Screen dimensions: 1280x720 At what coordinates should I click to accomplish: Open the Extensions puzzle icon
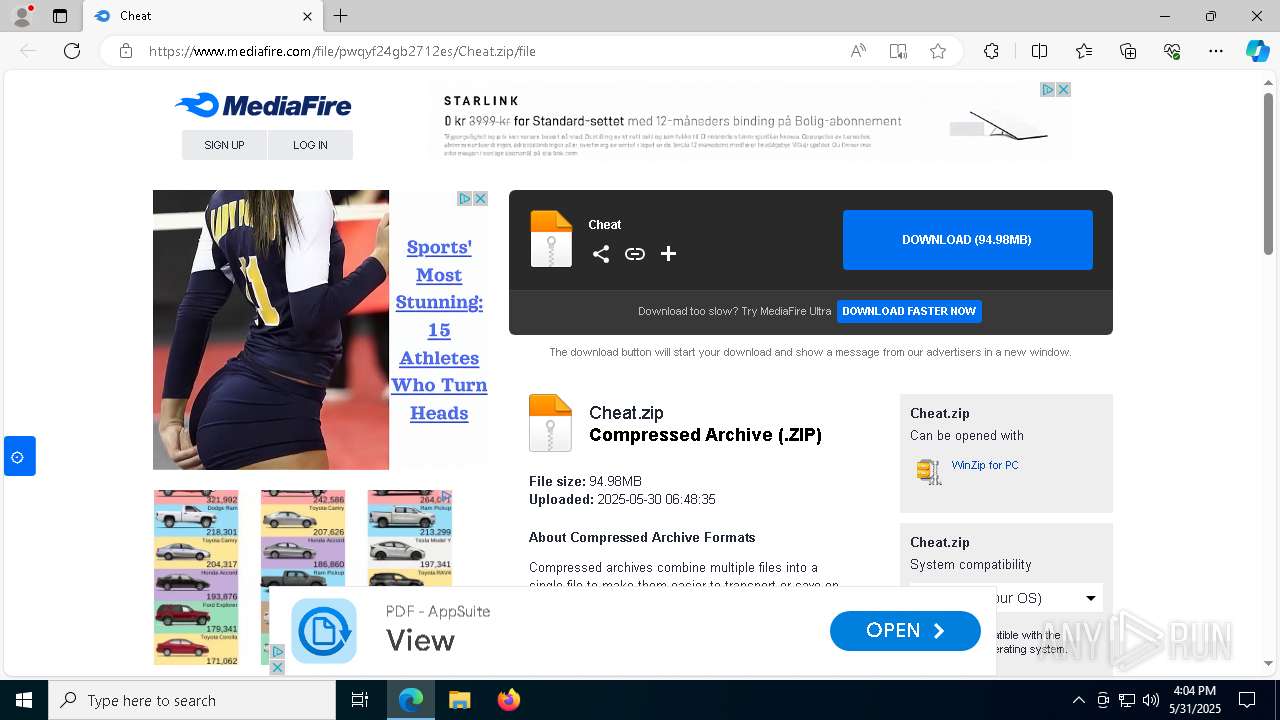[x=991, y=51]
